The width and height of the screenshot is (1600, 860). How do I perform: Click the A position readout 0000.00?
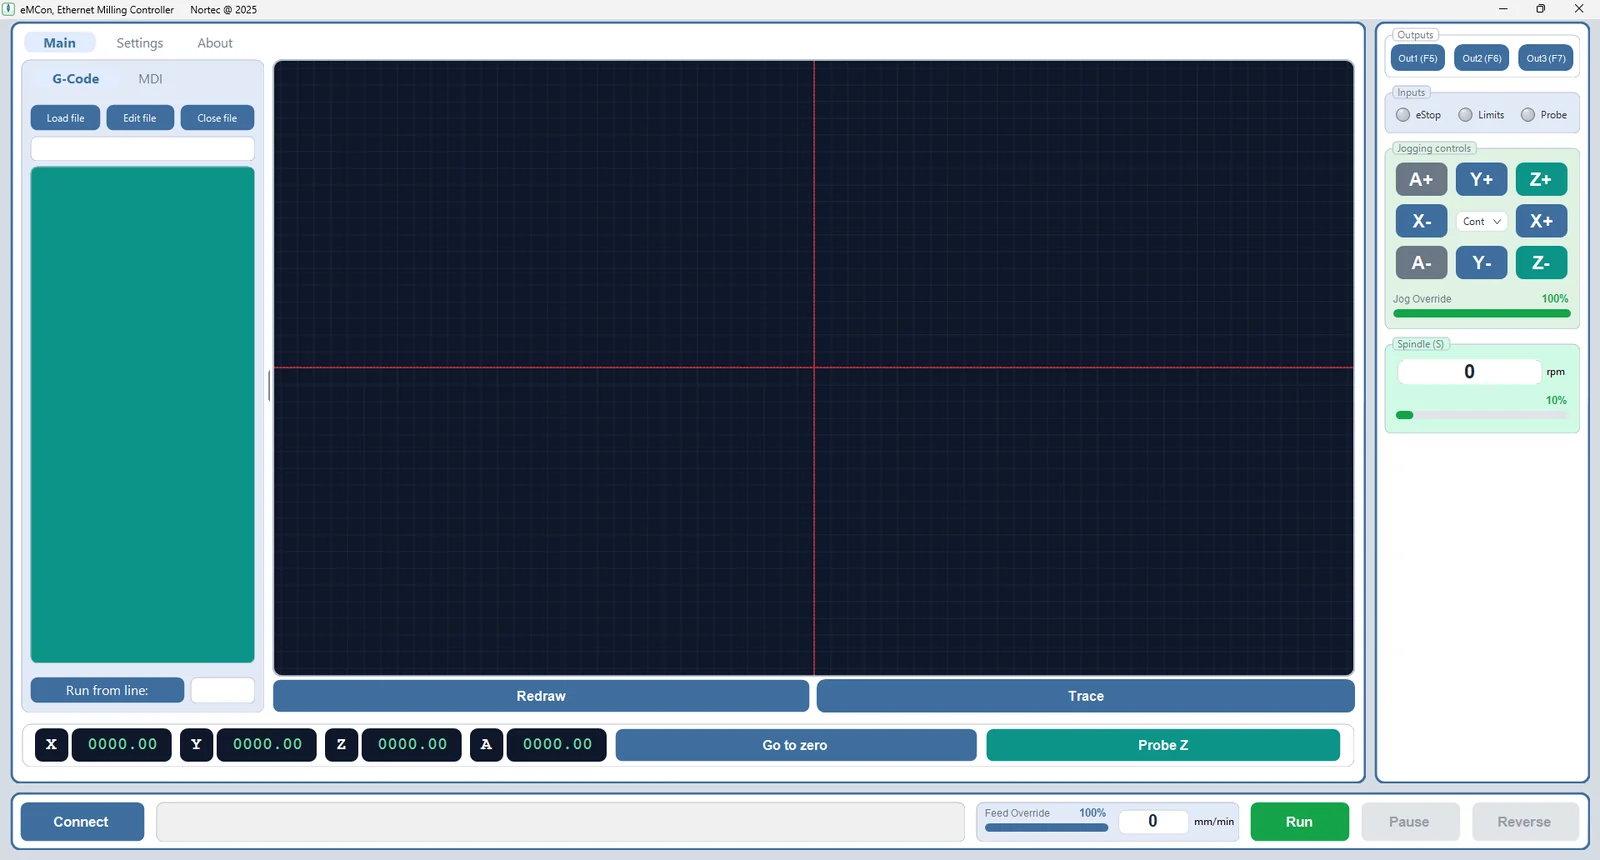(557, 745)
